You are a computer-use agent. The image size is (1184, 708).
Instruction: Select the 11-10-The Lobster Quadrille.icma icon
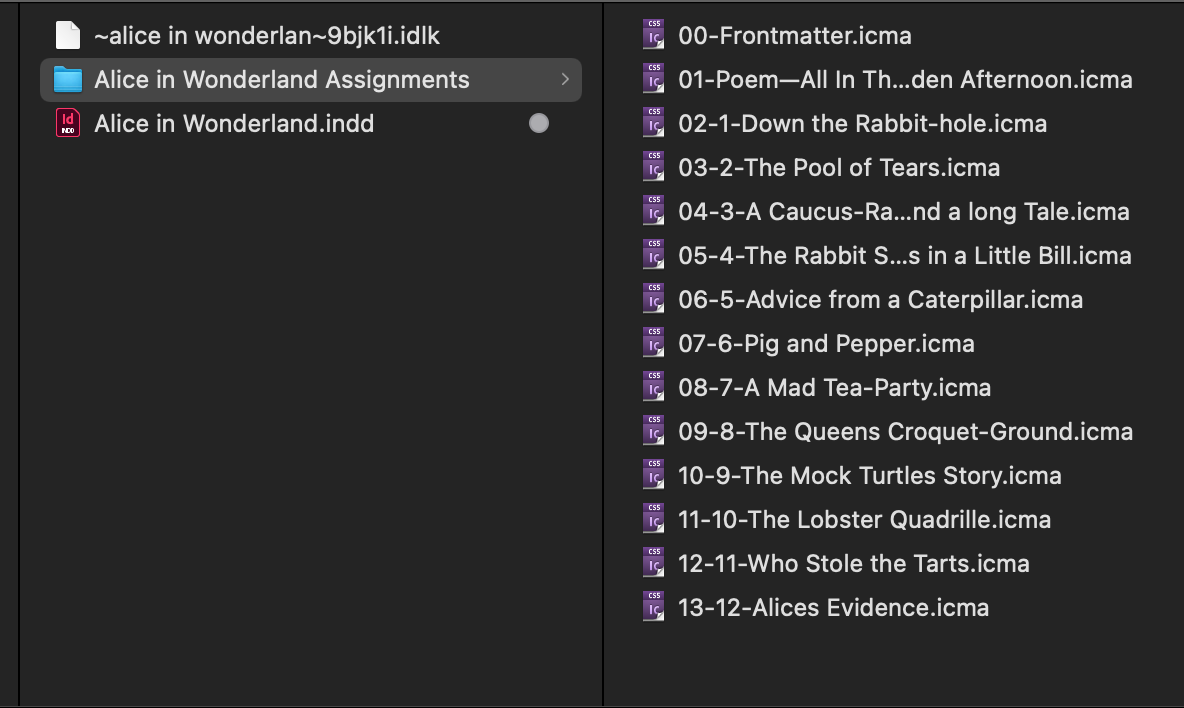[x=653, y=519]
